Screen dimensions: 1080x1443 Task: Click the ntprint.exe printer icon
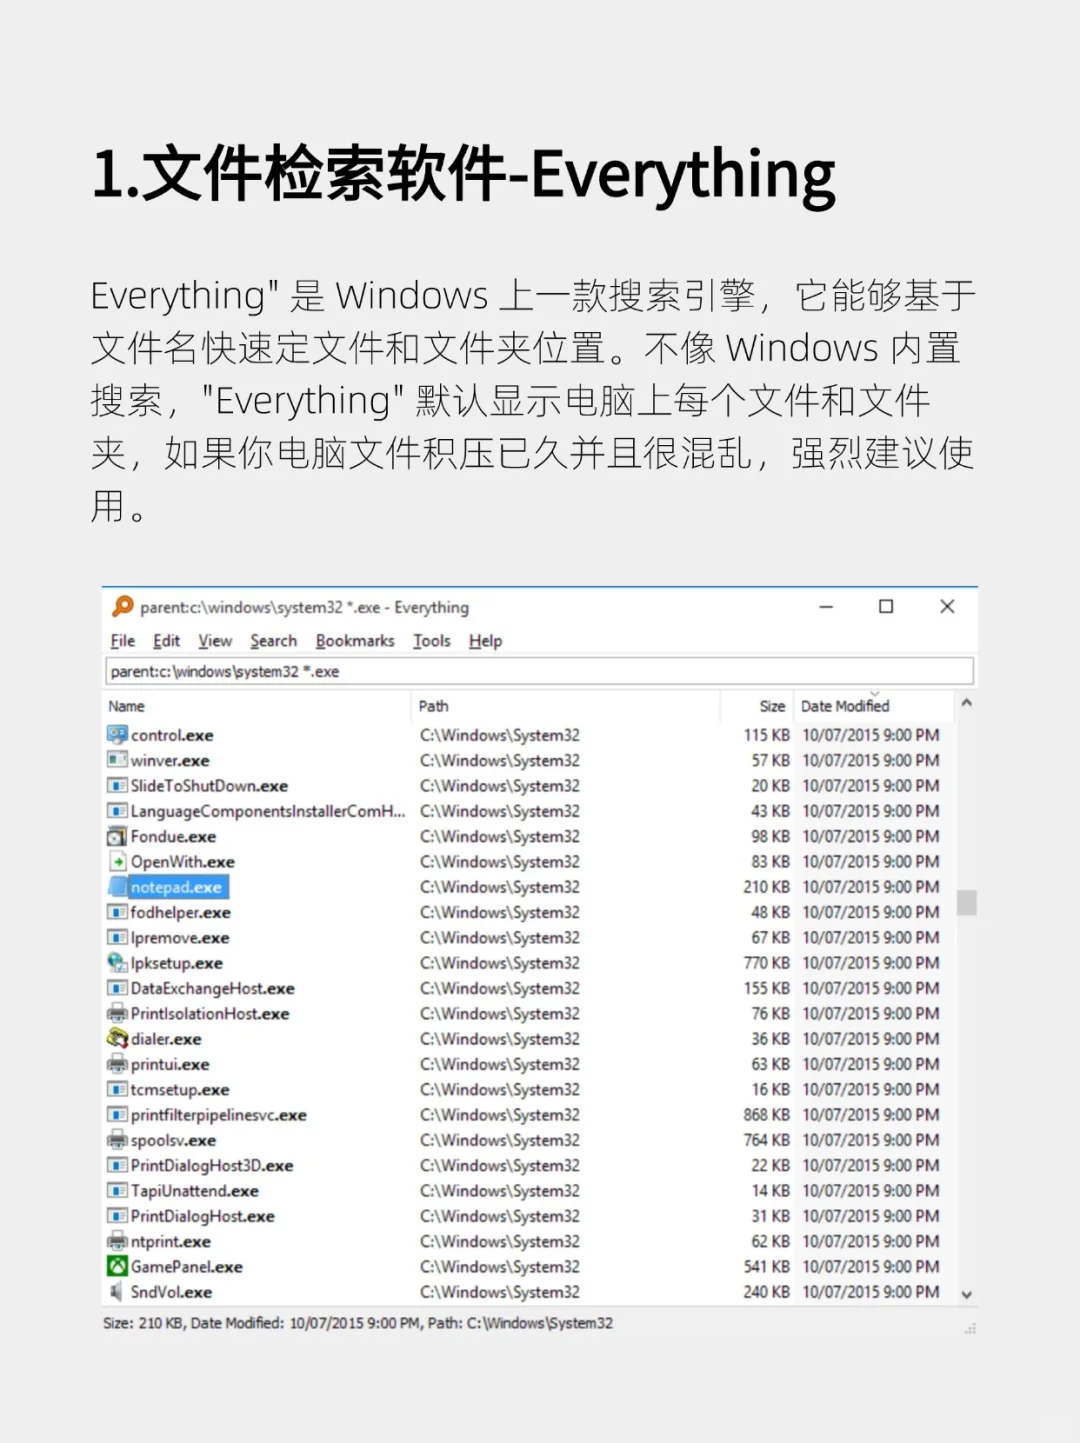tap(117, 1241)
